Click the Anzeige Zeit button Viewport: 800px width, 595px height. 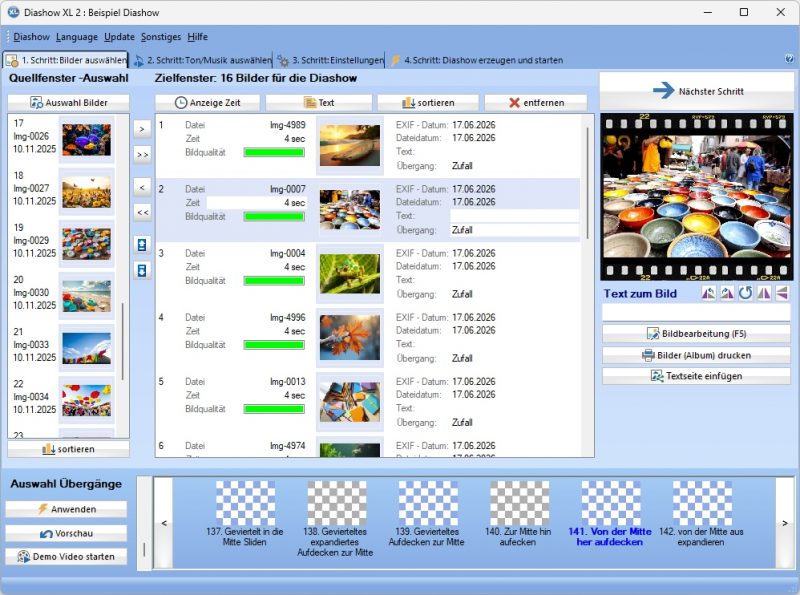(x=207, y=103)
